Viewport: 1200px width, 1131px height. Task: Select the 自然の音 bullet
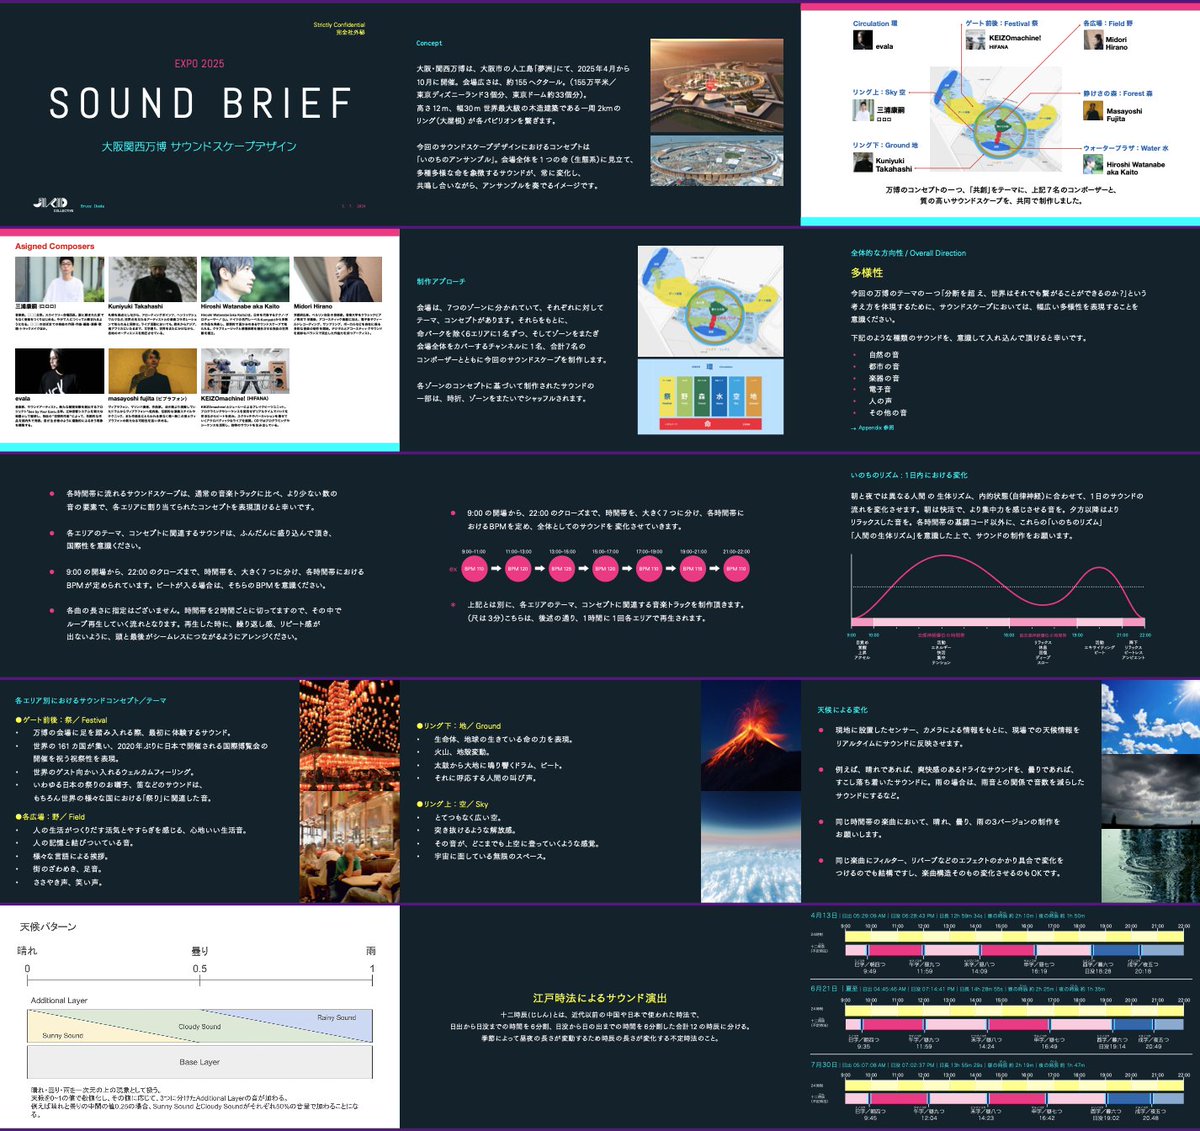883,354
